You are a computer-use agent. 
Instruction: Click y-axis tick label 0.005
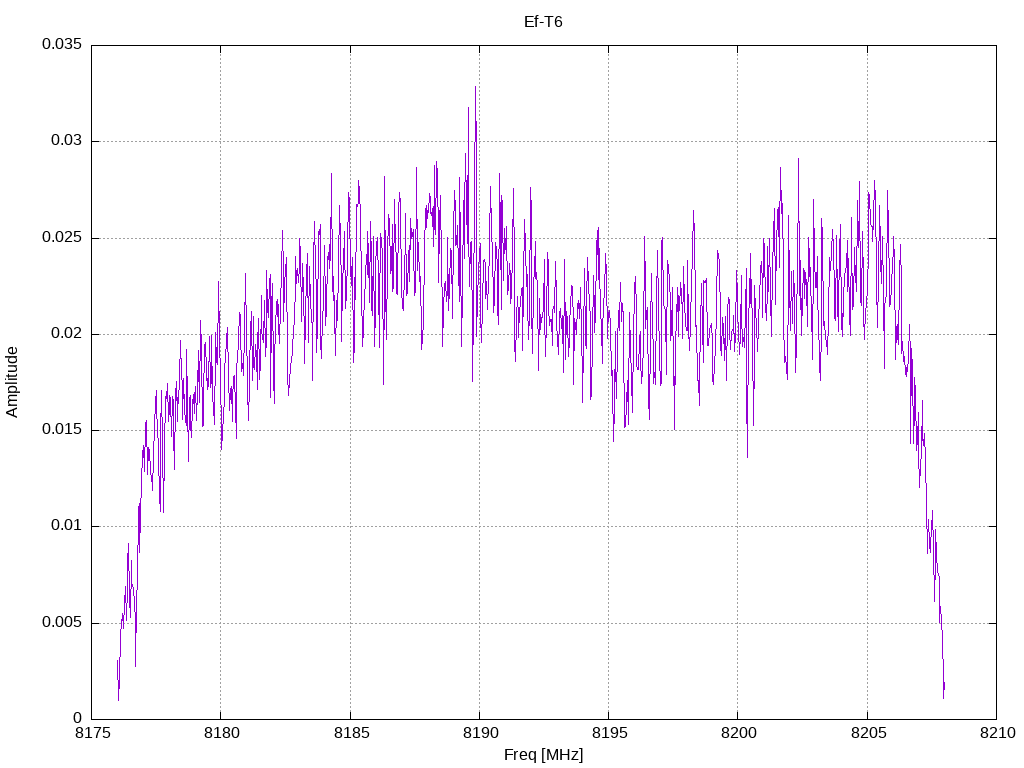tap(62, 622)
